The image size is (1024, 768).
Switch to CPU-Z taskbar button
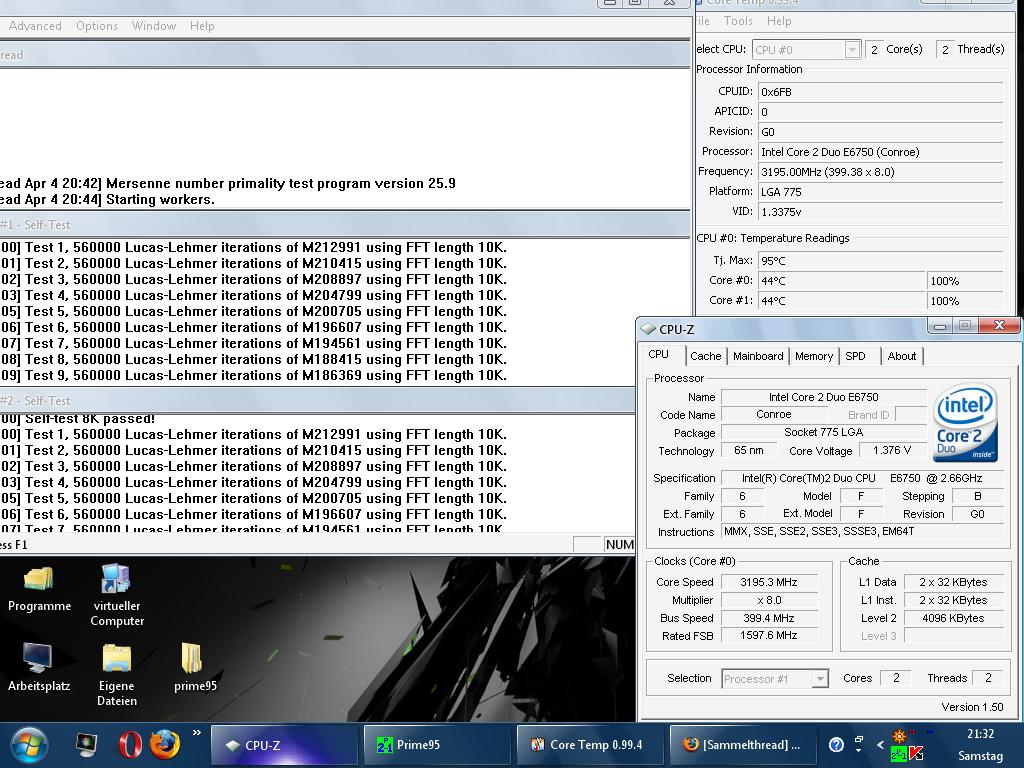pyautogui.click(x=285, y=744)
